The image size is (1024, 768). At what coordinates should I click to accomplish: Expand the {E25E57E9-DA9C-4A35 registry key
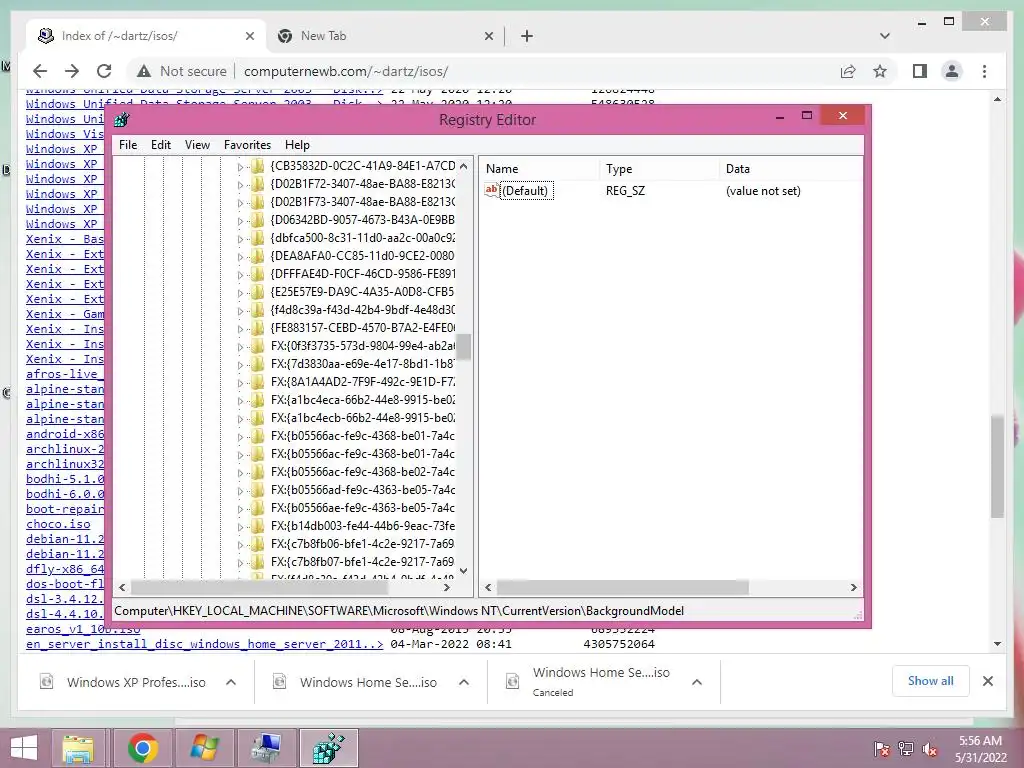[240, 293]
